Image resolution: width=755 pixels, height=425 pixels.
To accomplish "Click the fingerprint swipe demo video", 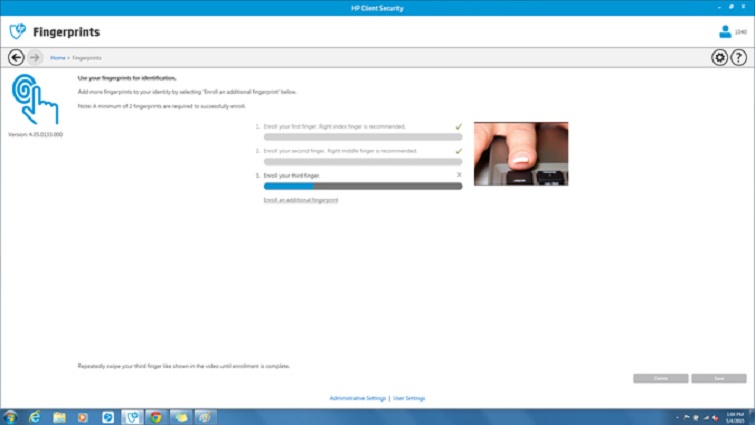I will tap(520, 154).
